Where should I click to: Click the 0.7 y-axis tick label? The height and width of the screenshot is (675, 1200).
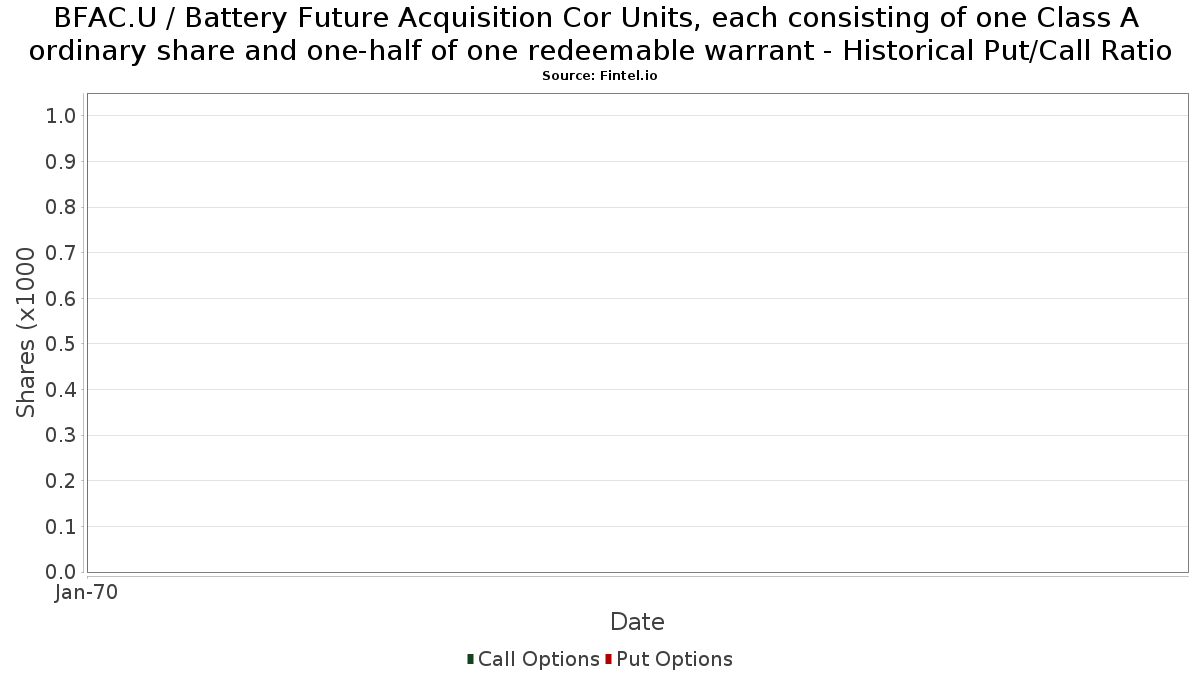pos(61,253)
